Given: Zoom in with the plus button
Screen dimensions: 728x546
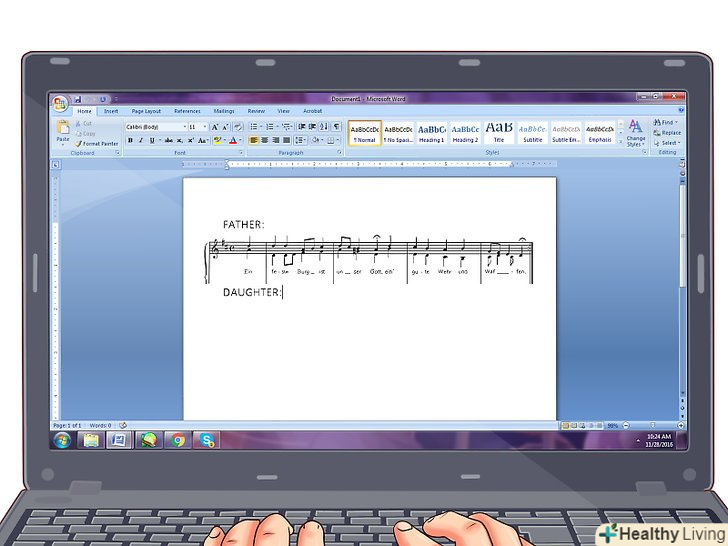Looking at the screenshot, I should click(681, 425).
